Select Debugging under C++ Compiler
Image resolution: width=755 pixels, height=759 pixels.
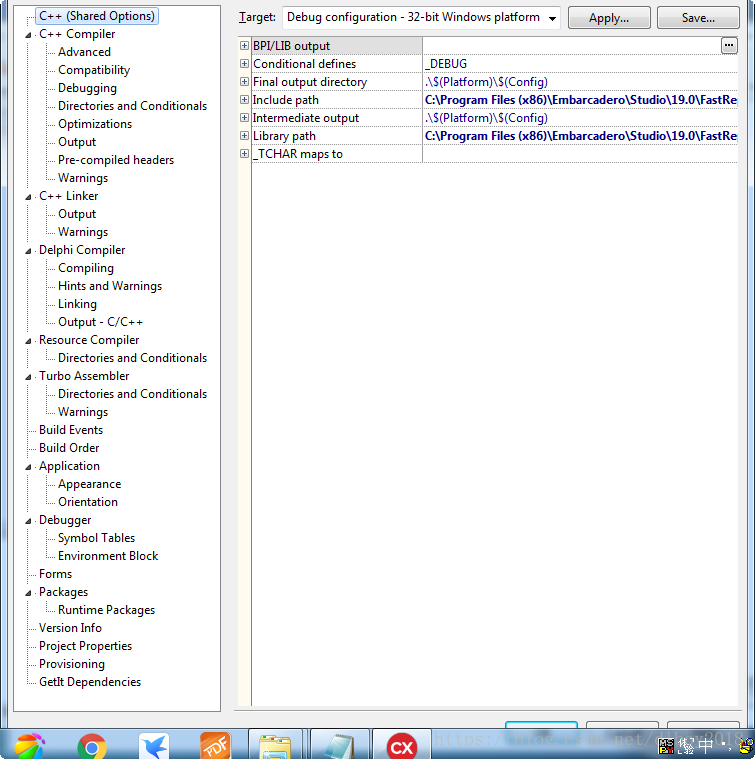[87, 88]
